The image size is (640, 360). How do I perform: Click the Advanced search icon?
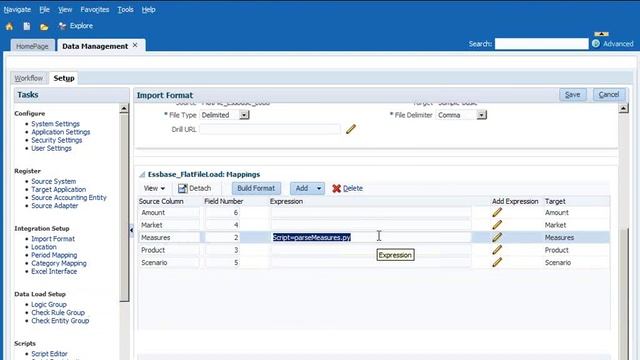click(x=596, y=43)
